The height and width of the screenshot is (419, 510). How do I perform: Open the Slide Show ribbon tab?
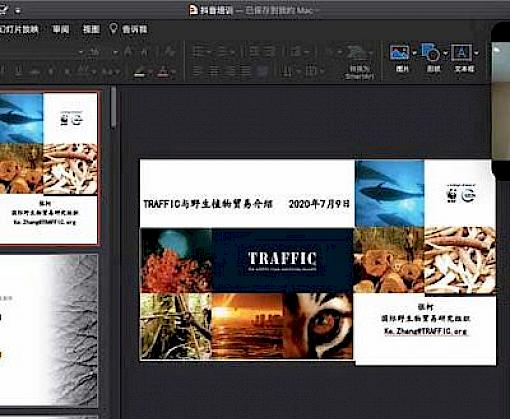[19, 29]
